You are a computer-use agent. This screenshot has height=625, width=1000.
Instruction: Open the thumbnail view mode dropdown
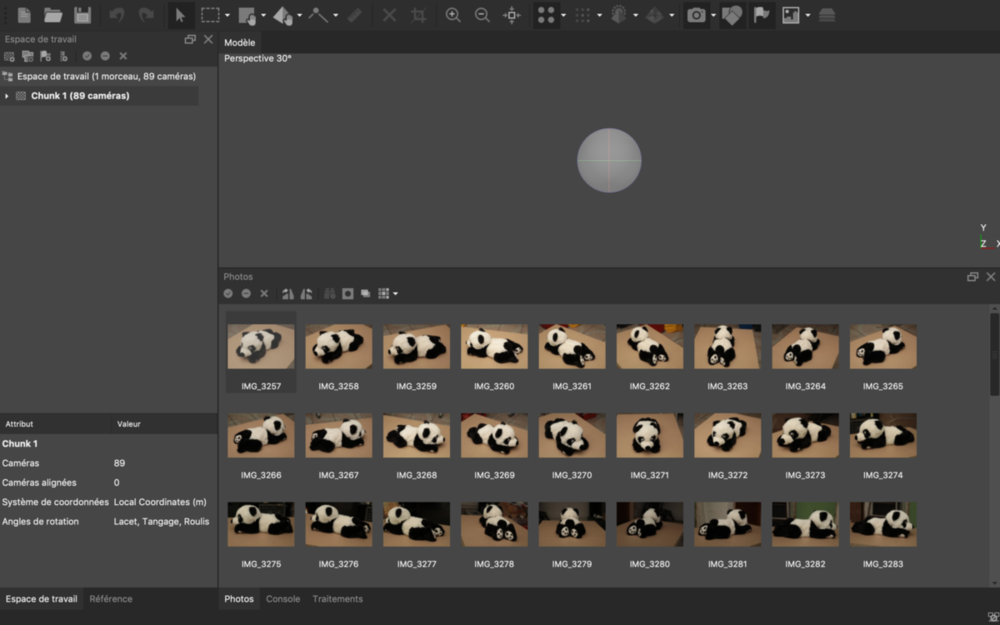(x=395, y=294)
